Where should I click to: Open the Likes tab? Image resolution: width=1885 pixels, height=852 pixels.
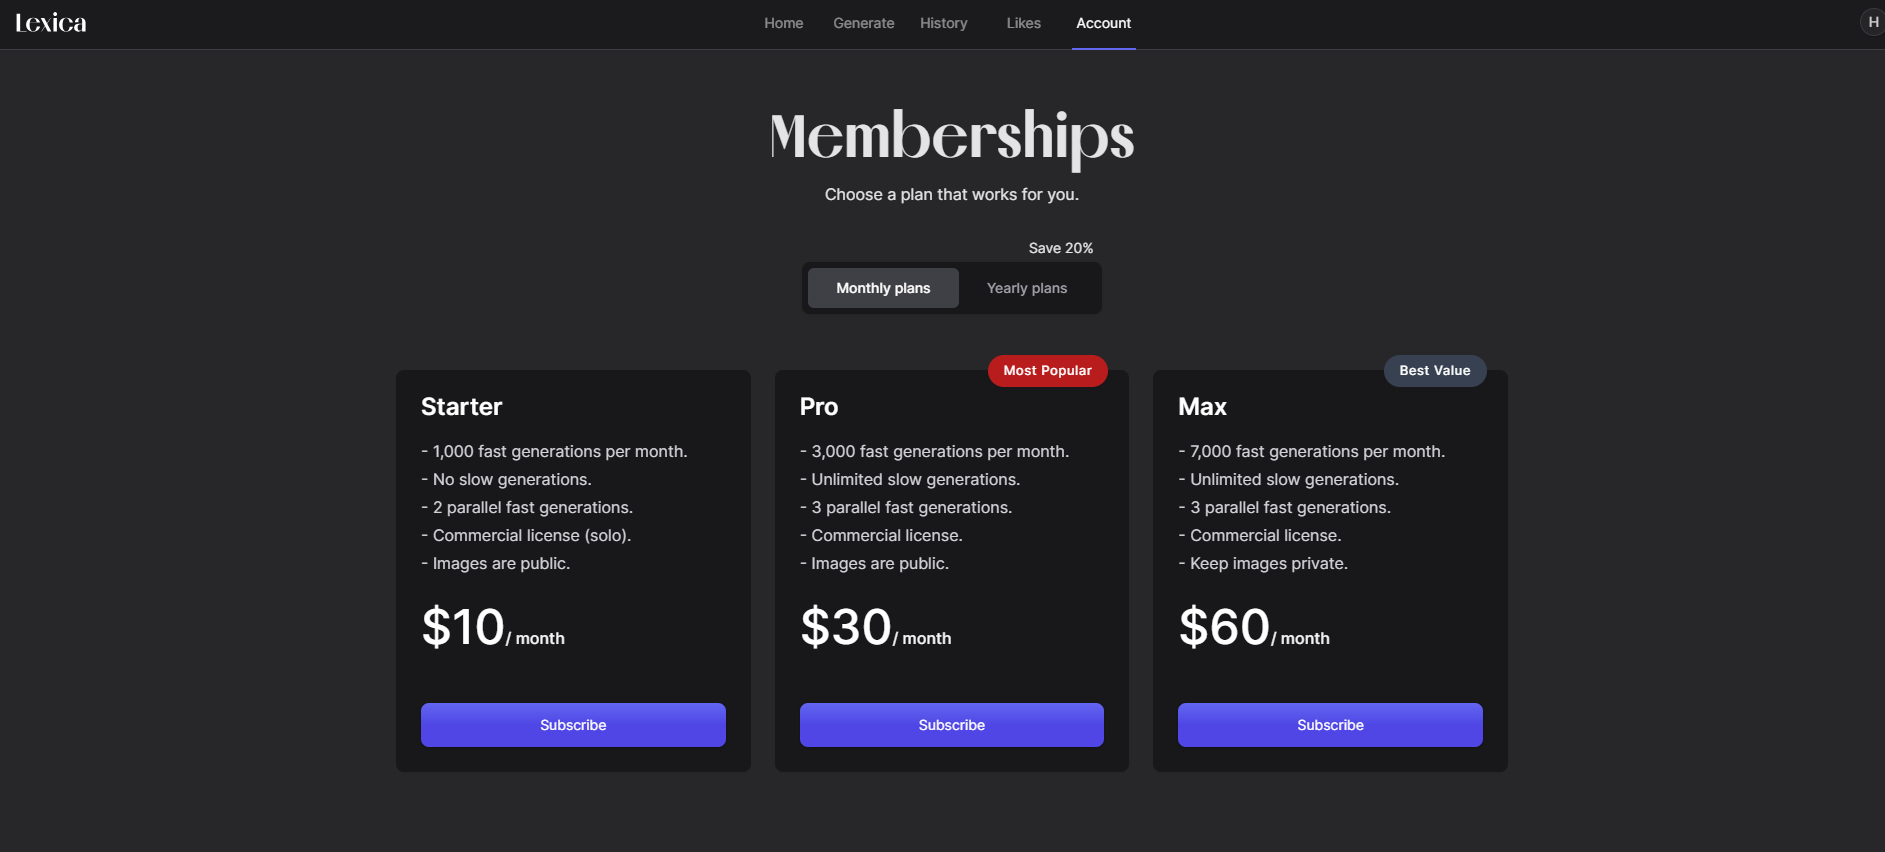tap(1024, 23)
